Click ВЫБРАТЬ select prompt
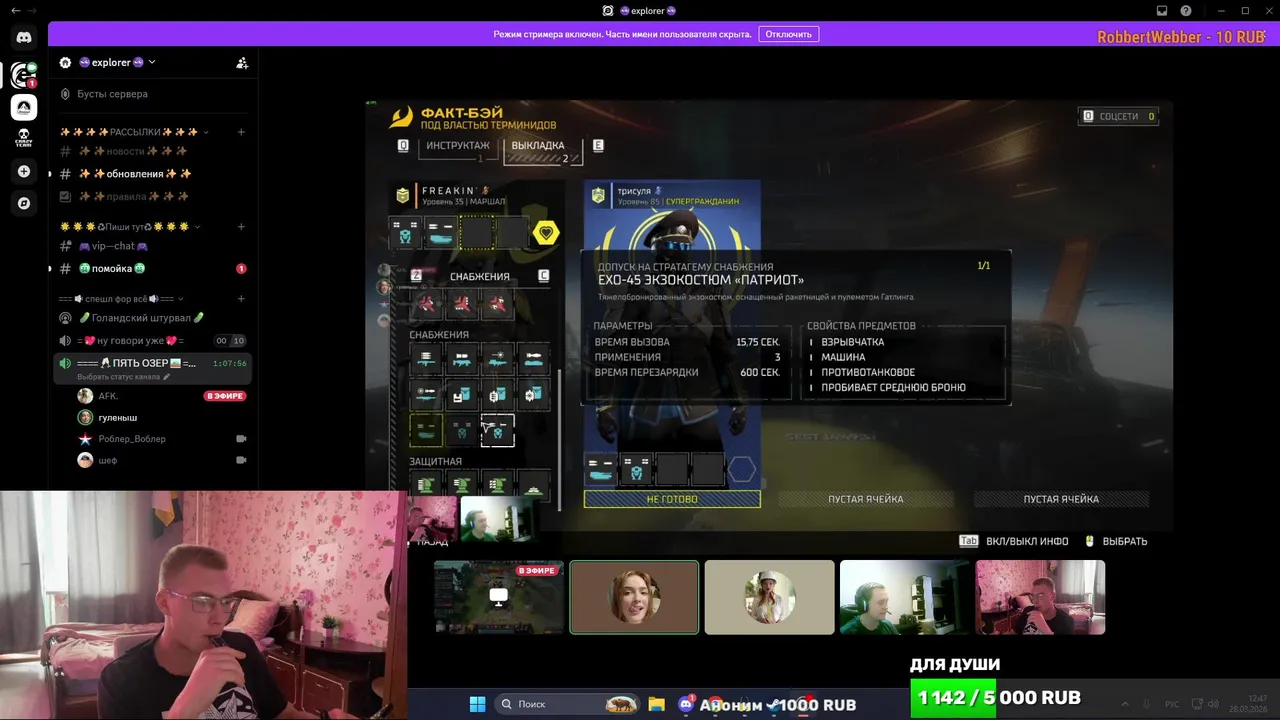The width and height of the screenshot is (1280, 720). point(1116,541)
